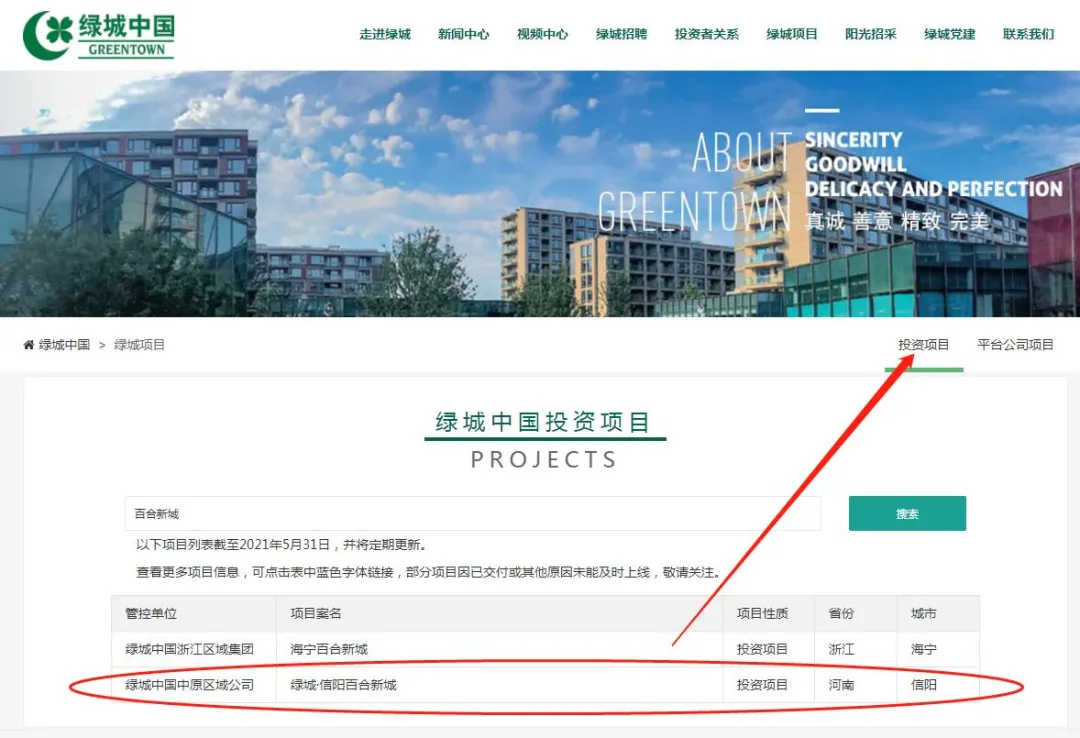
Task: Open 绿城项目 navigation item
Action: (792, 34)
